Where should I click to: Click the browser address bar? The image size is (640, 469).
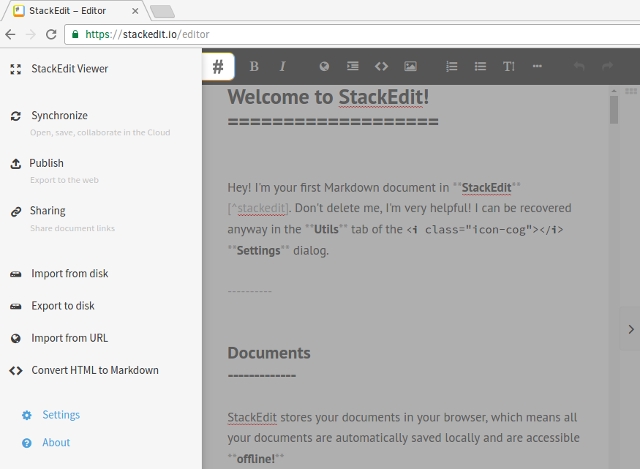pyautogui.click(x=353, y=34)
